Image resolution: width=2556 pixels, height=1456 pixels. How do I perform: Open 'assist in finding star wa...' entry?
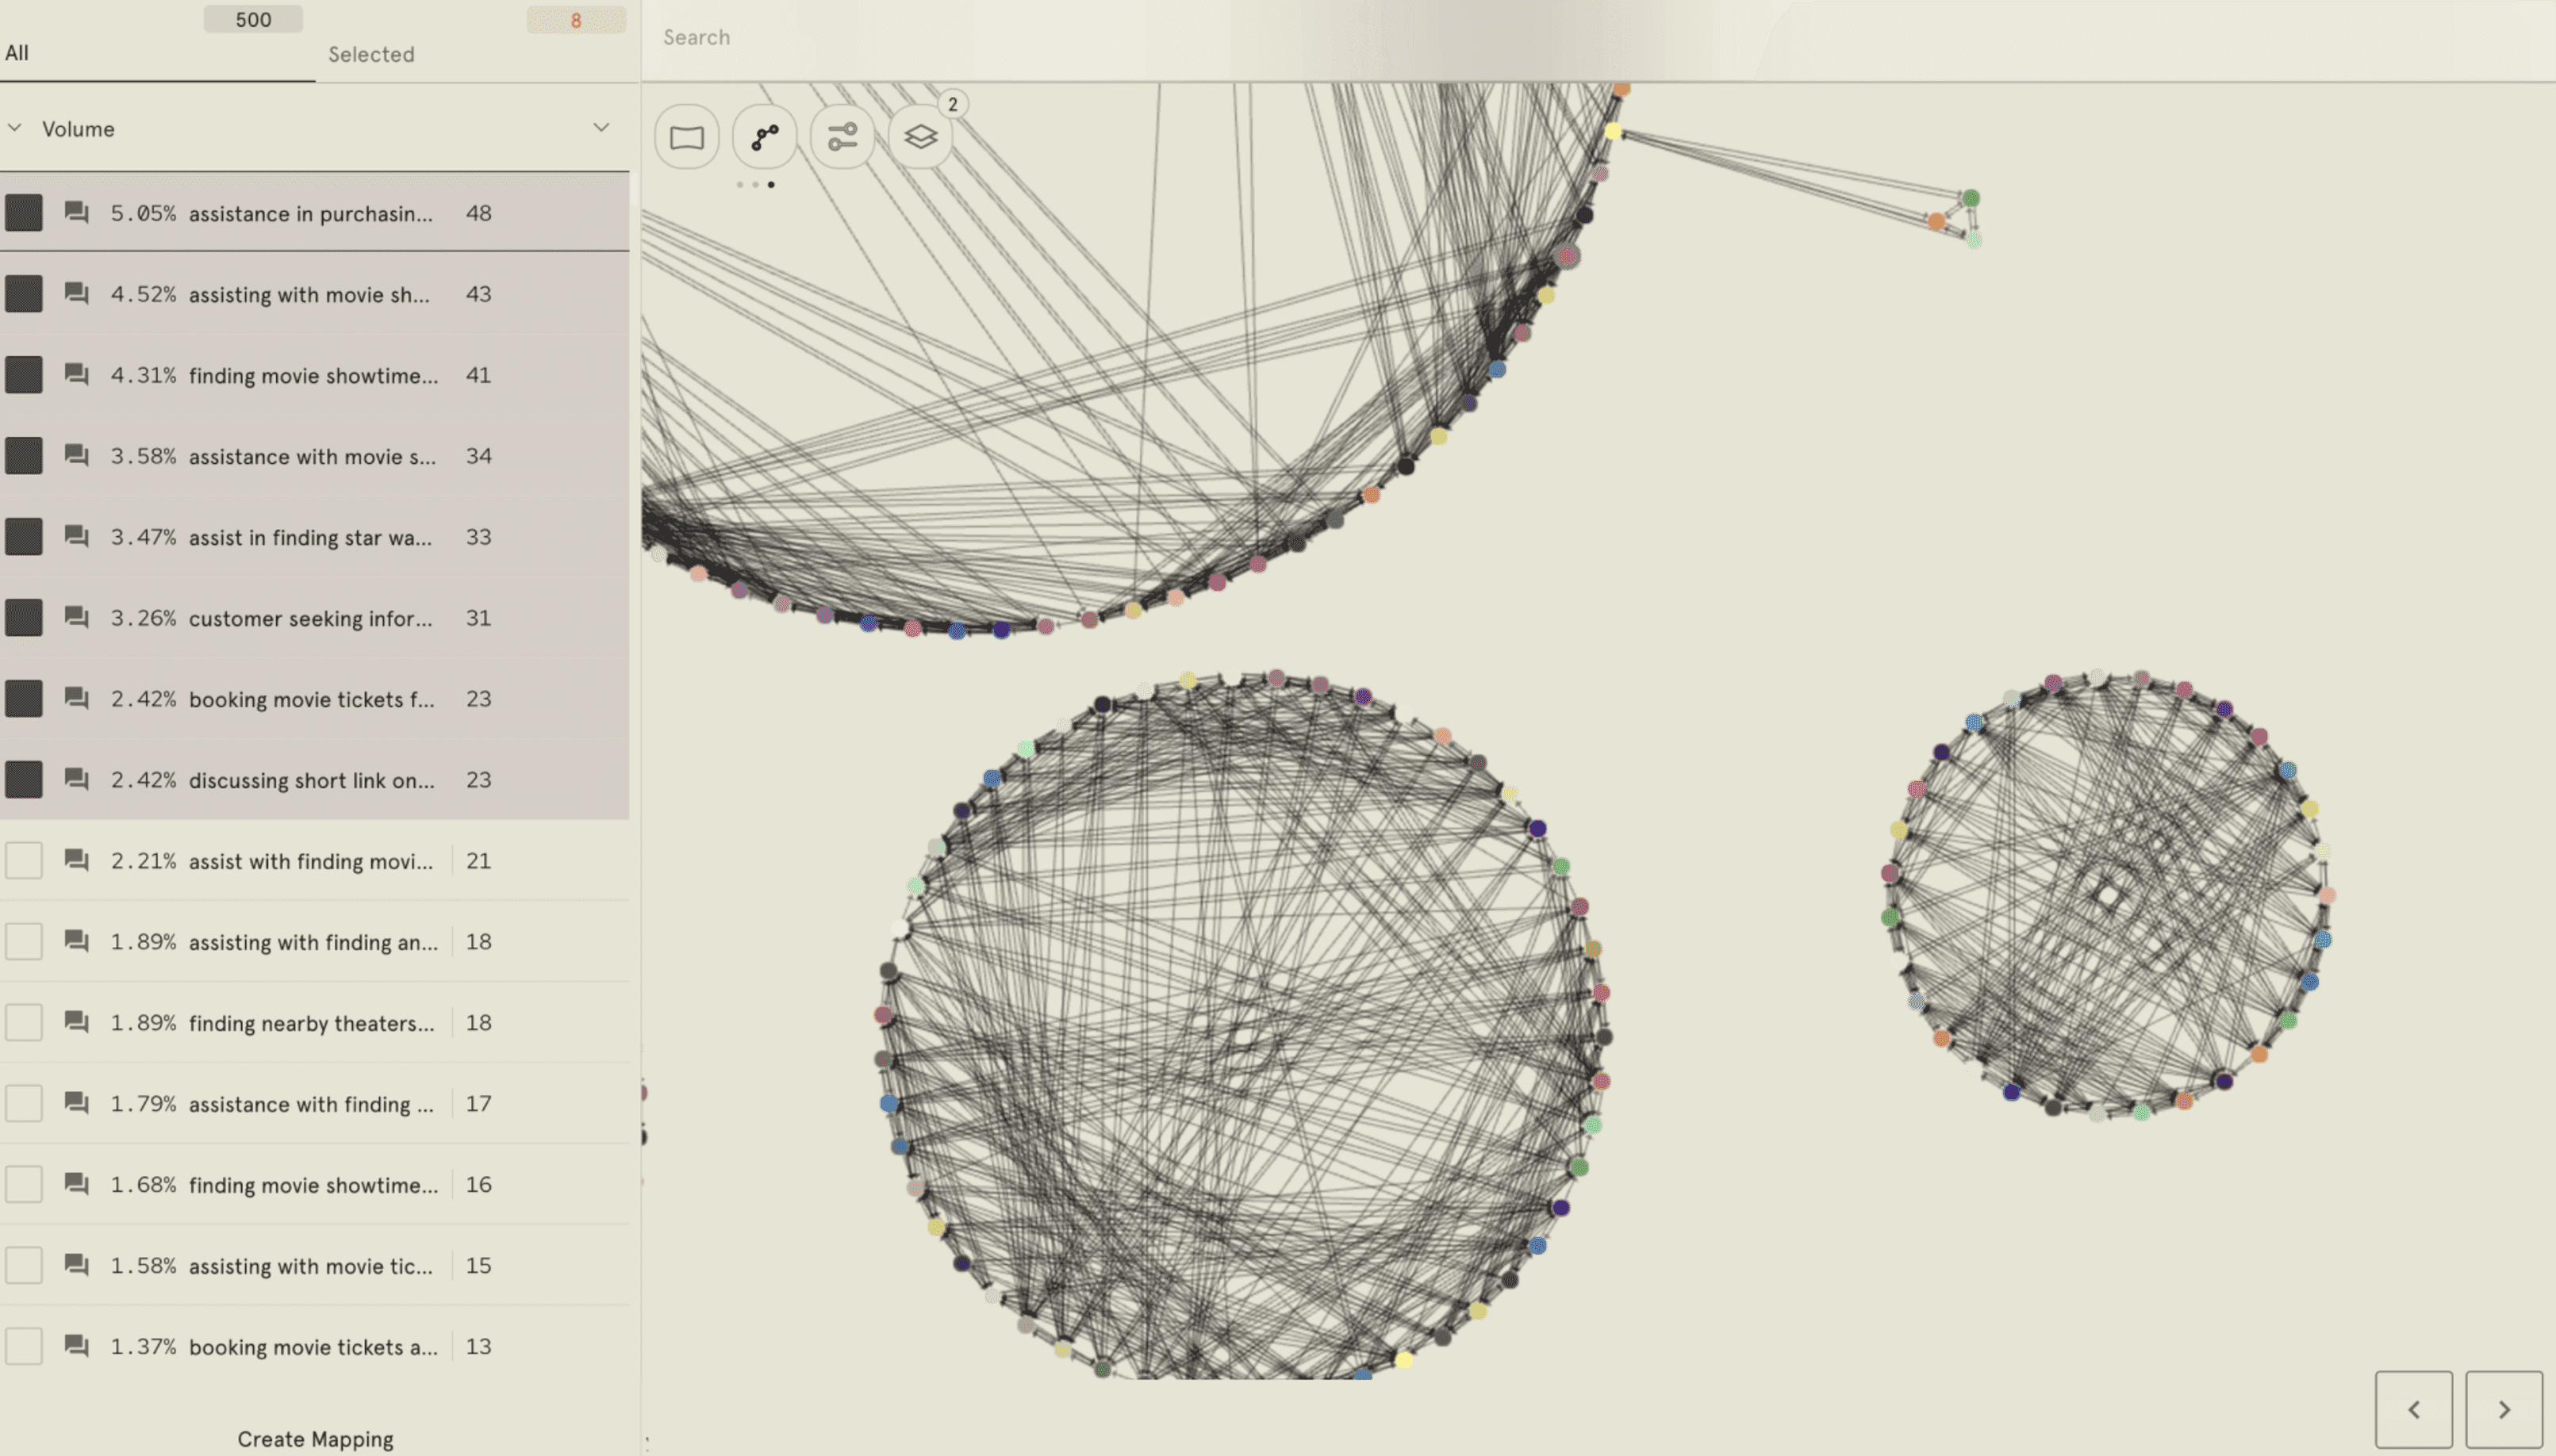click(310, 537)
